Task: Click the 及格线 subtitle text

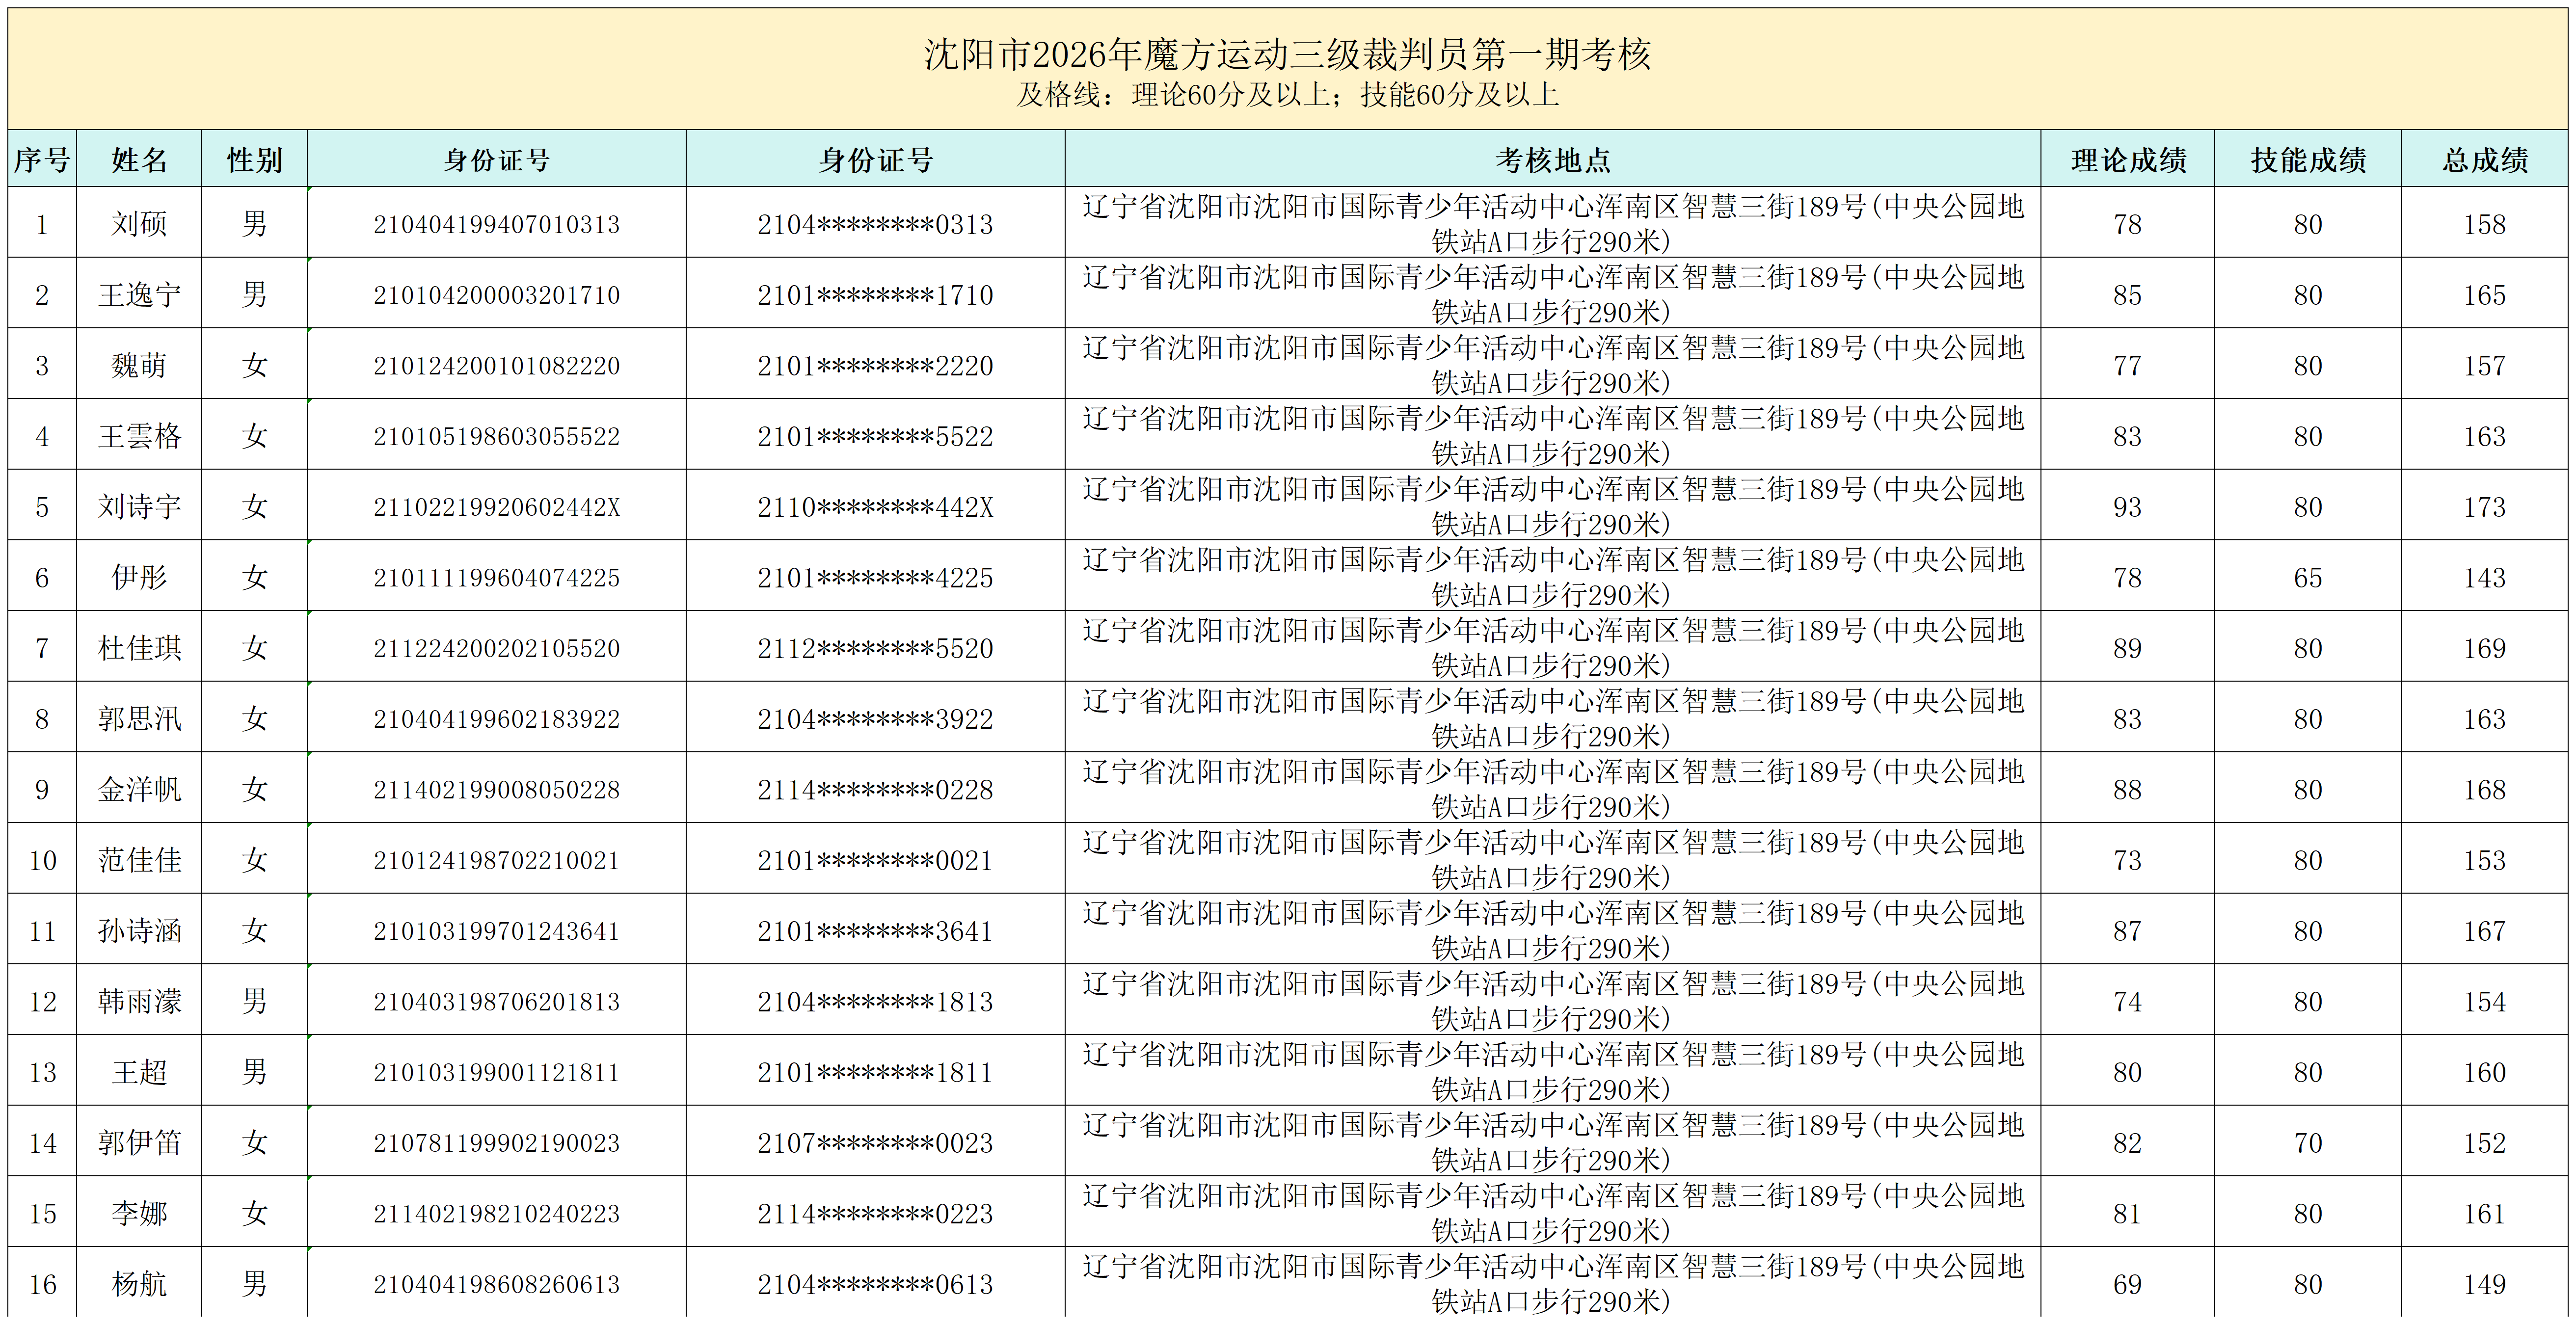Action: [1287, 95]
